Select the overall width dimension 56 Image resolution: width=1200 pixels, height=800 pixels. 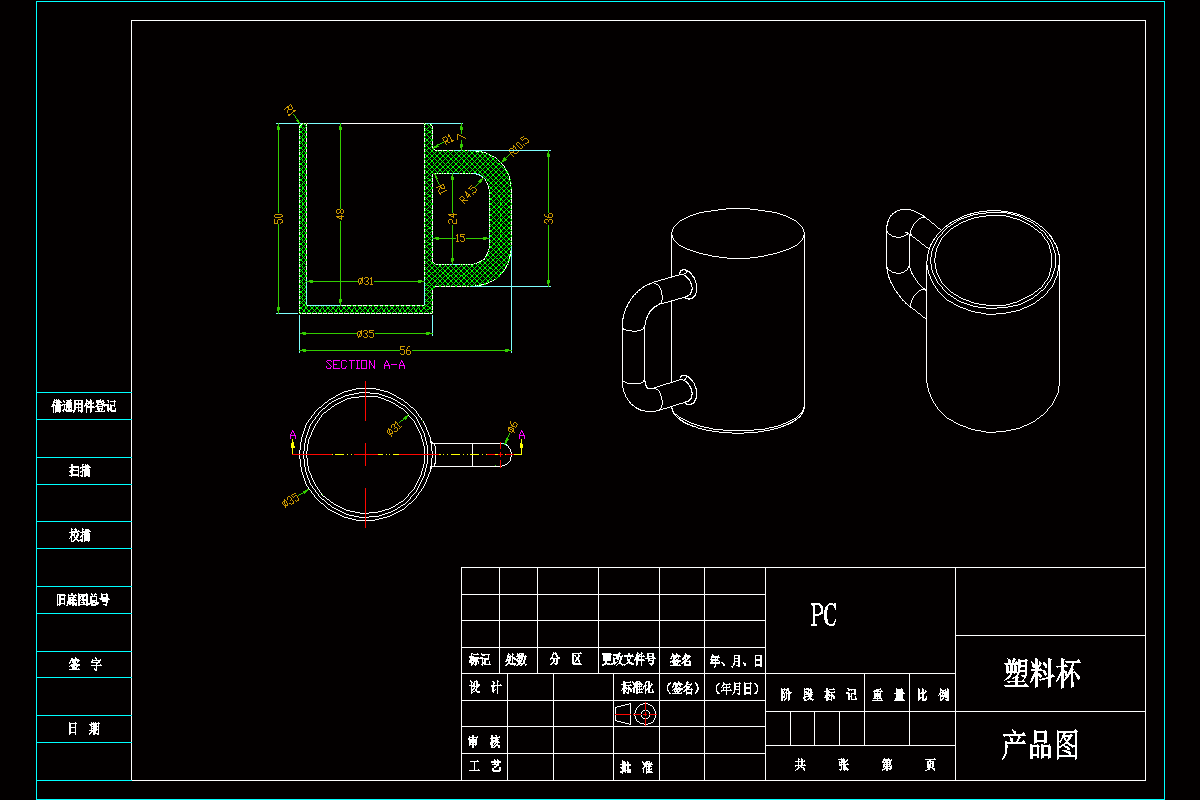click(405, 351)
